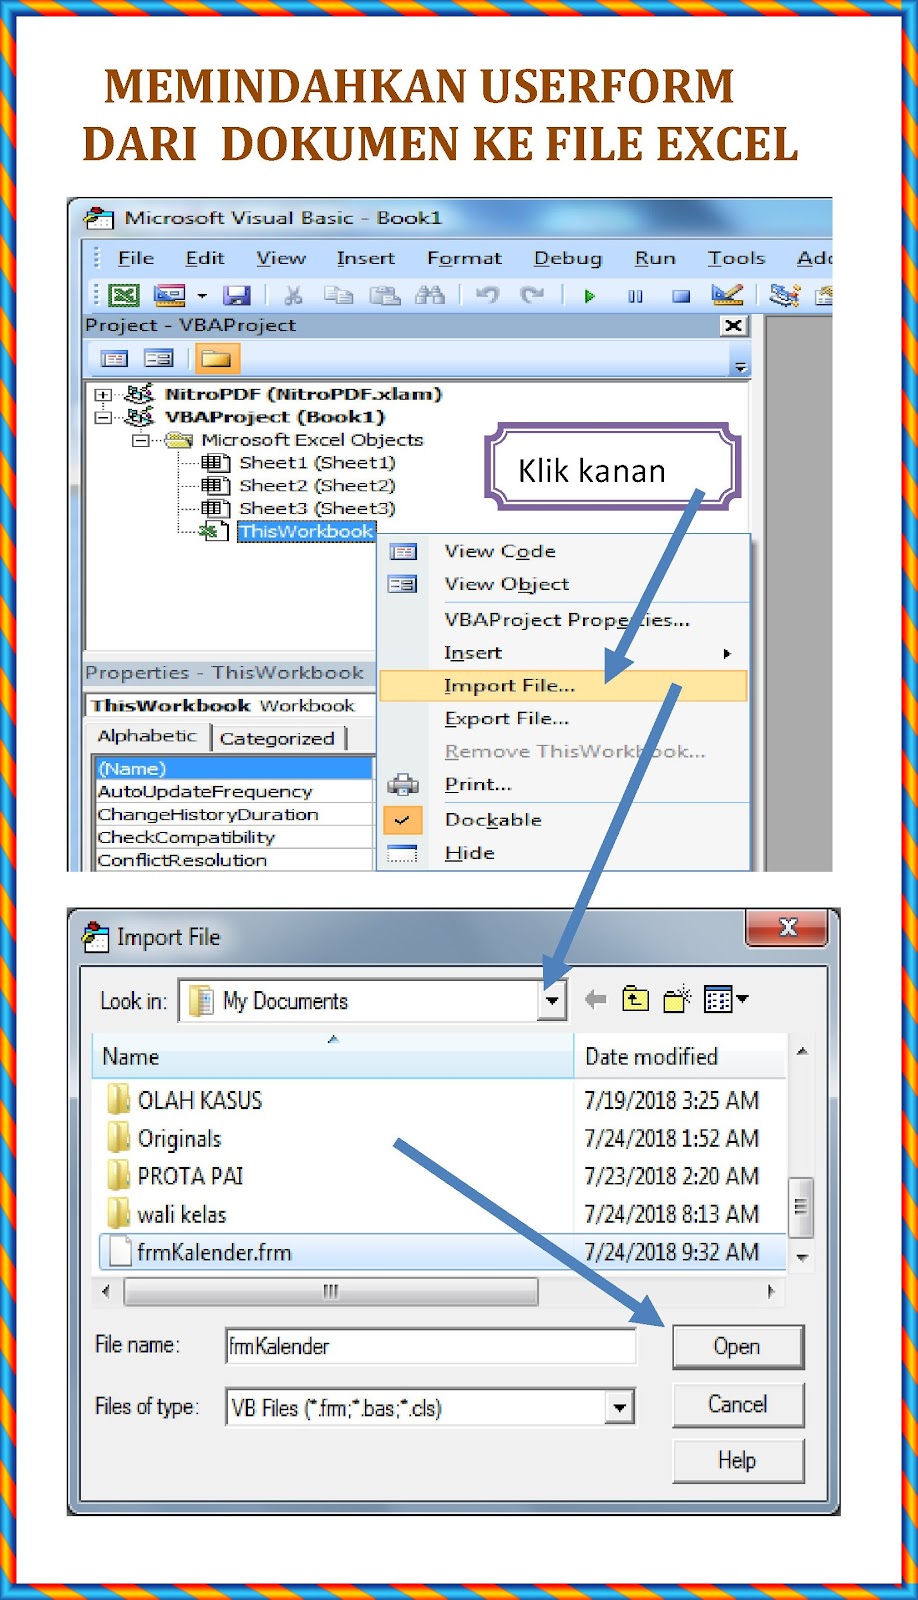The image size is (918, 1600).
Task: Open the Look in My Documents dropdown
Action: click(551, 1000)
